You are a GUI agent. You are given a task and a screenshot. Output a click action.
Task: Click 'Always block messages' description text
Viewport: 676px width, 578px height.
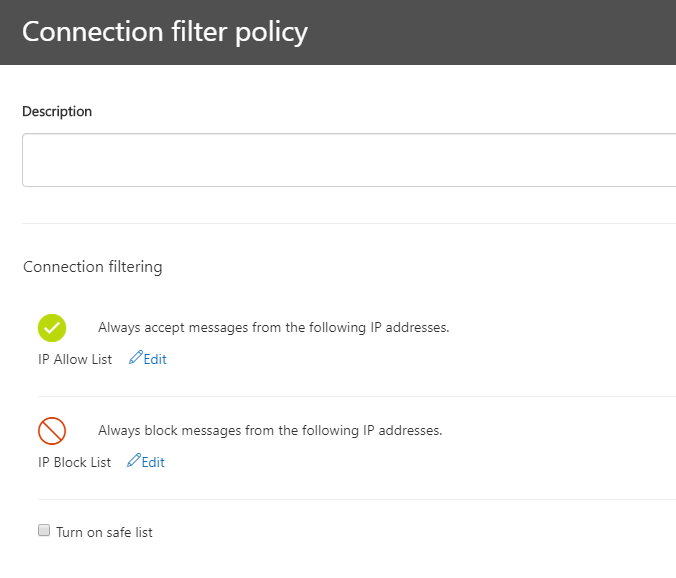[x=270, y=431]
